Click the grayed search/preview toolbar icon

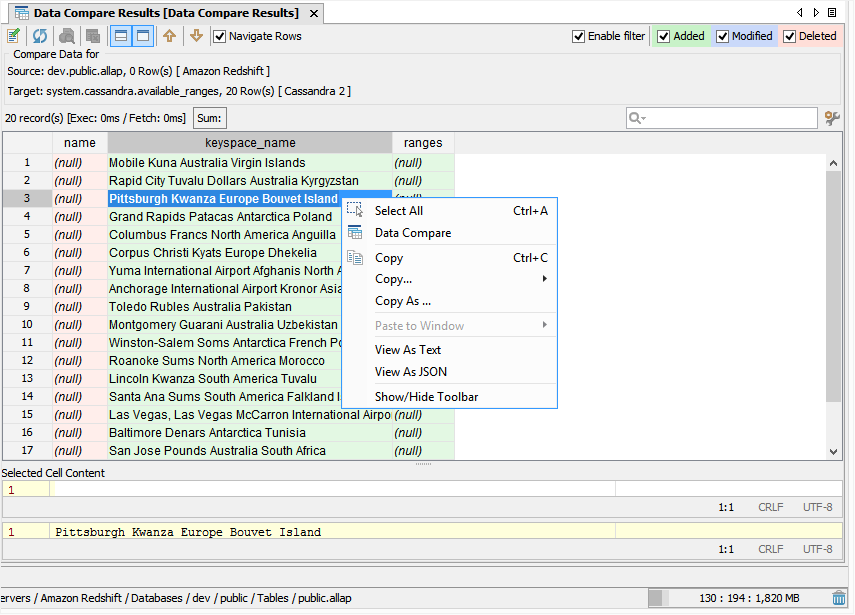tap(67, 36)
